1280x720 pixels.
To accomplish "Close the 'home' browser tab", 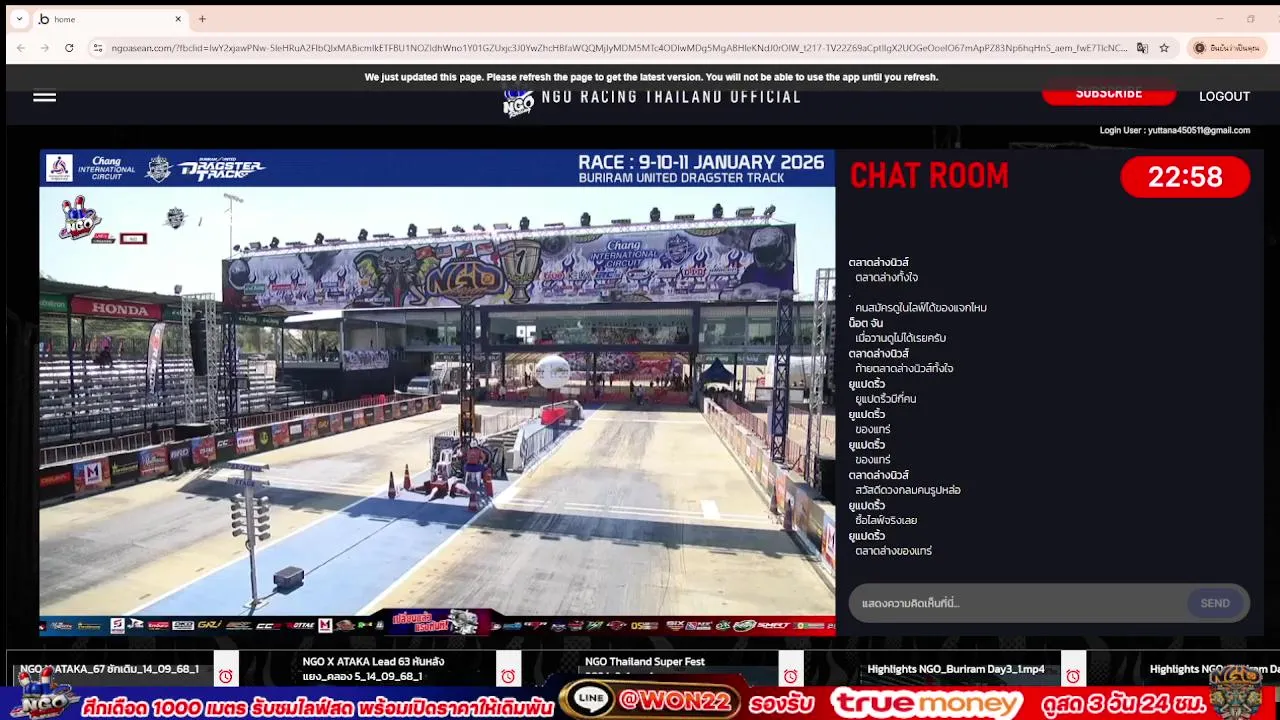I will (x=178, y=19).
